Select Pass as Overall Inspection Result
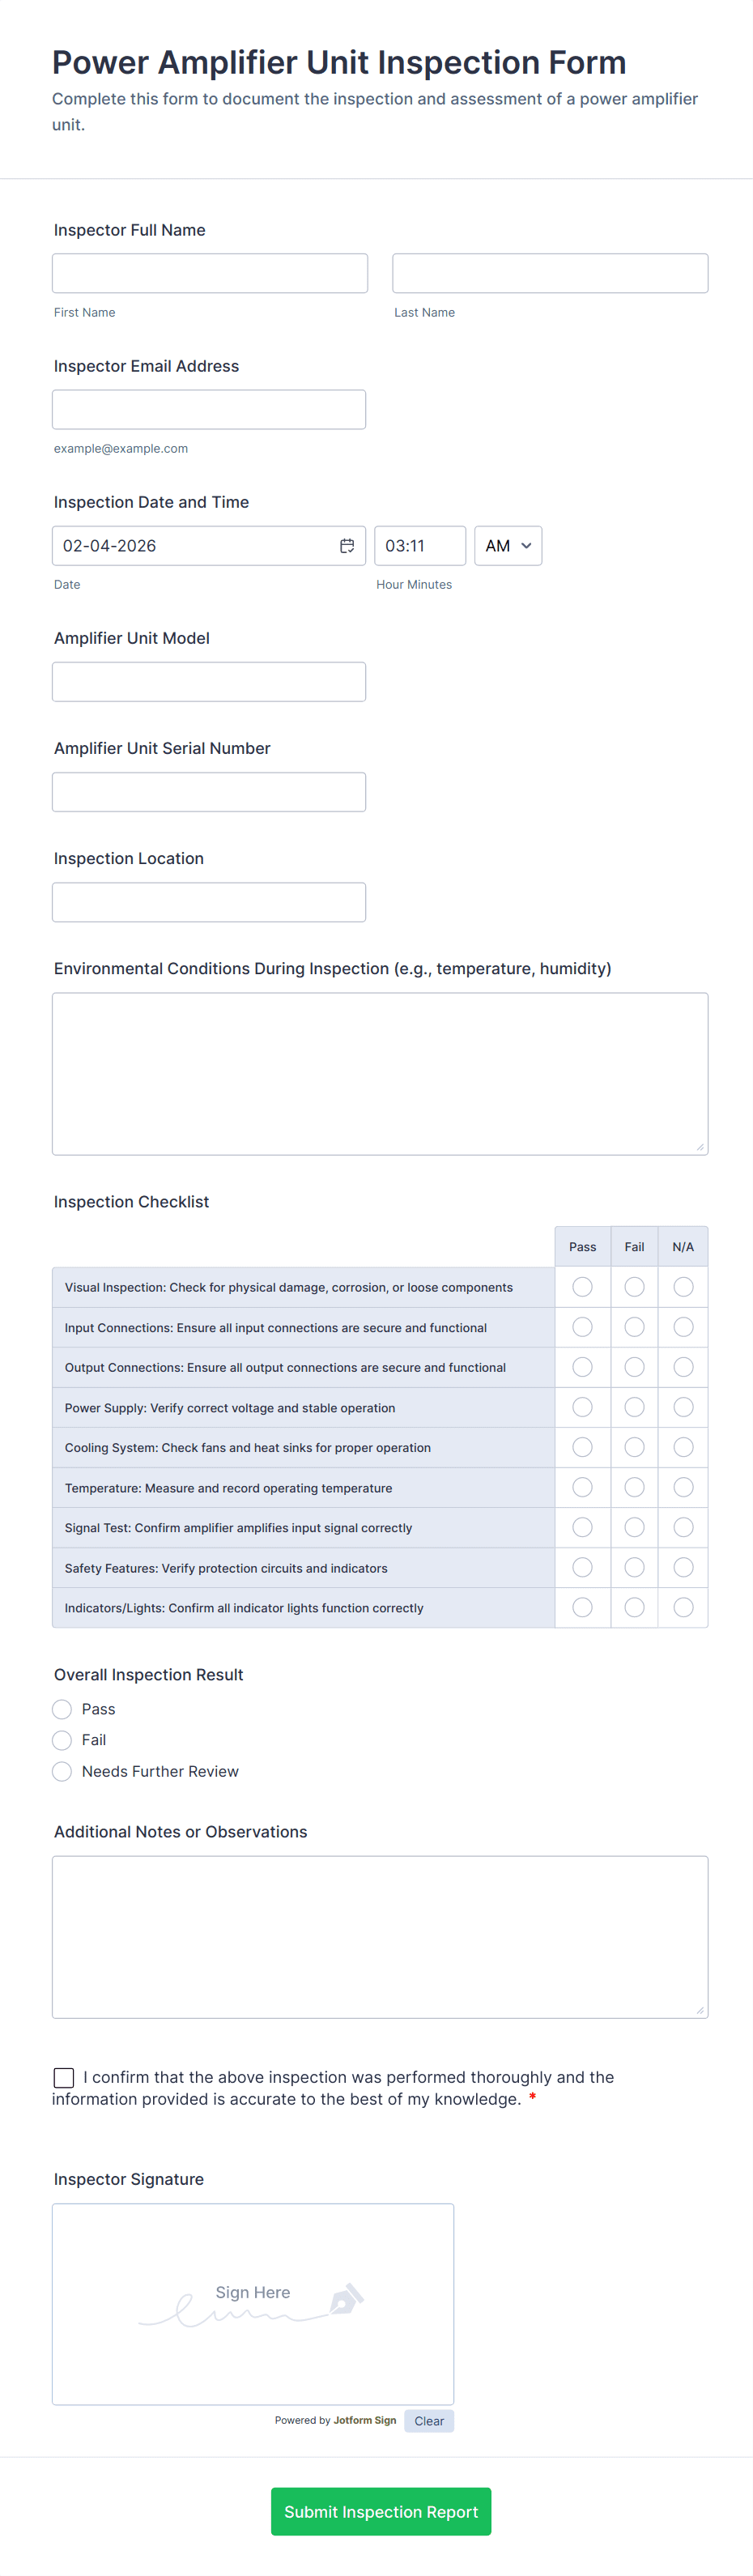Screen dimensions: 753x2576 [x=62, y=1709]
